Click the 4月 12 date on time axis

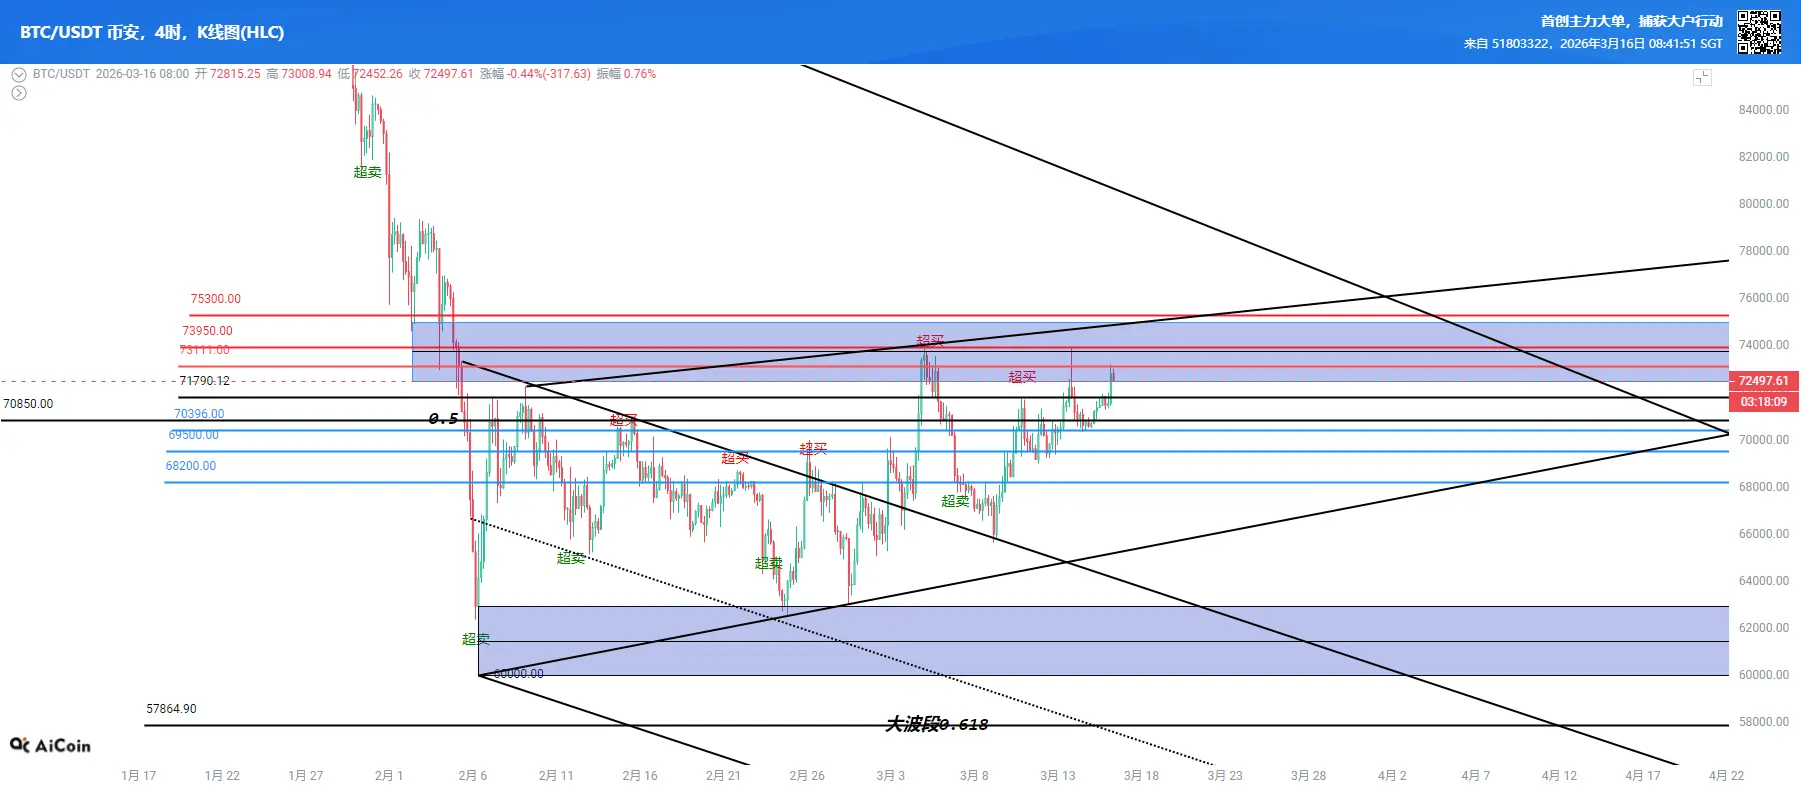pyautogui.click(x=1559, y=776)
